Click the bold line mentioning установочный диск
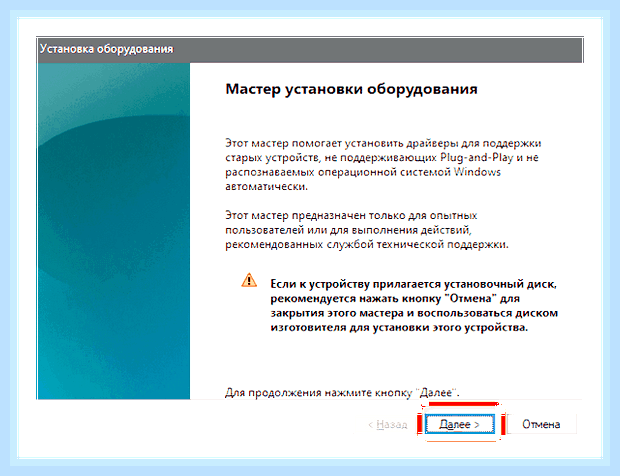 pos(413,284)
